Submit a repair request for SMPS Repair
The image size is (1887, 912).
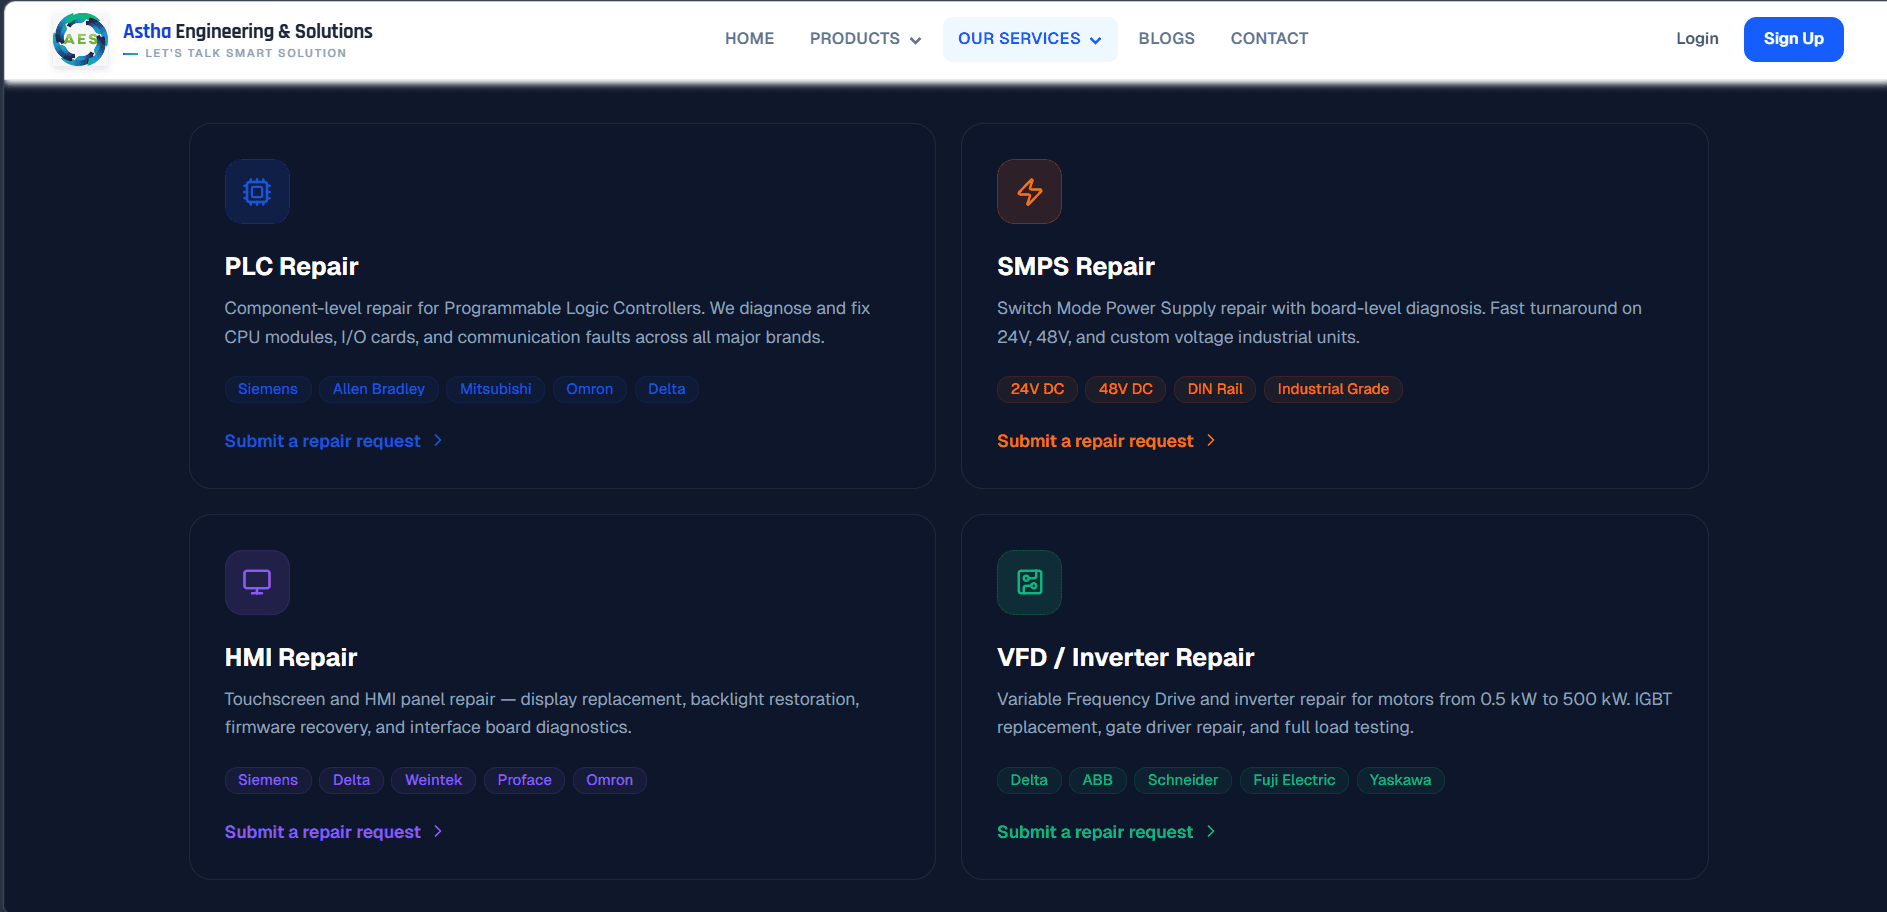[x=1095, y=441]
